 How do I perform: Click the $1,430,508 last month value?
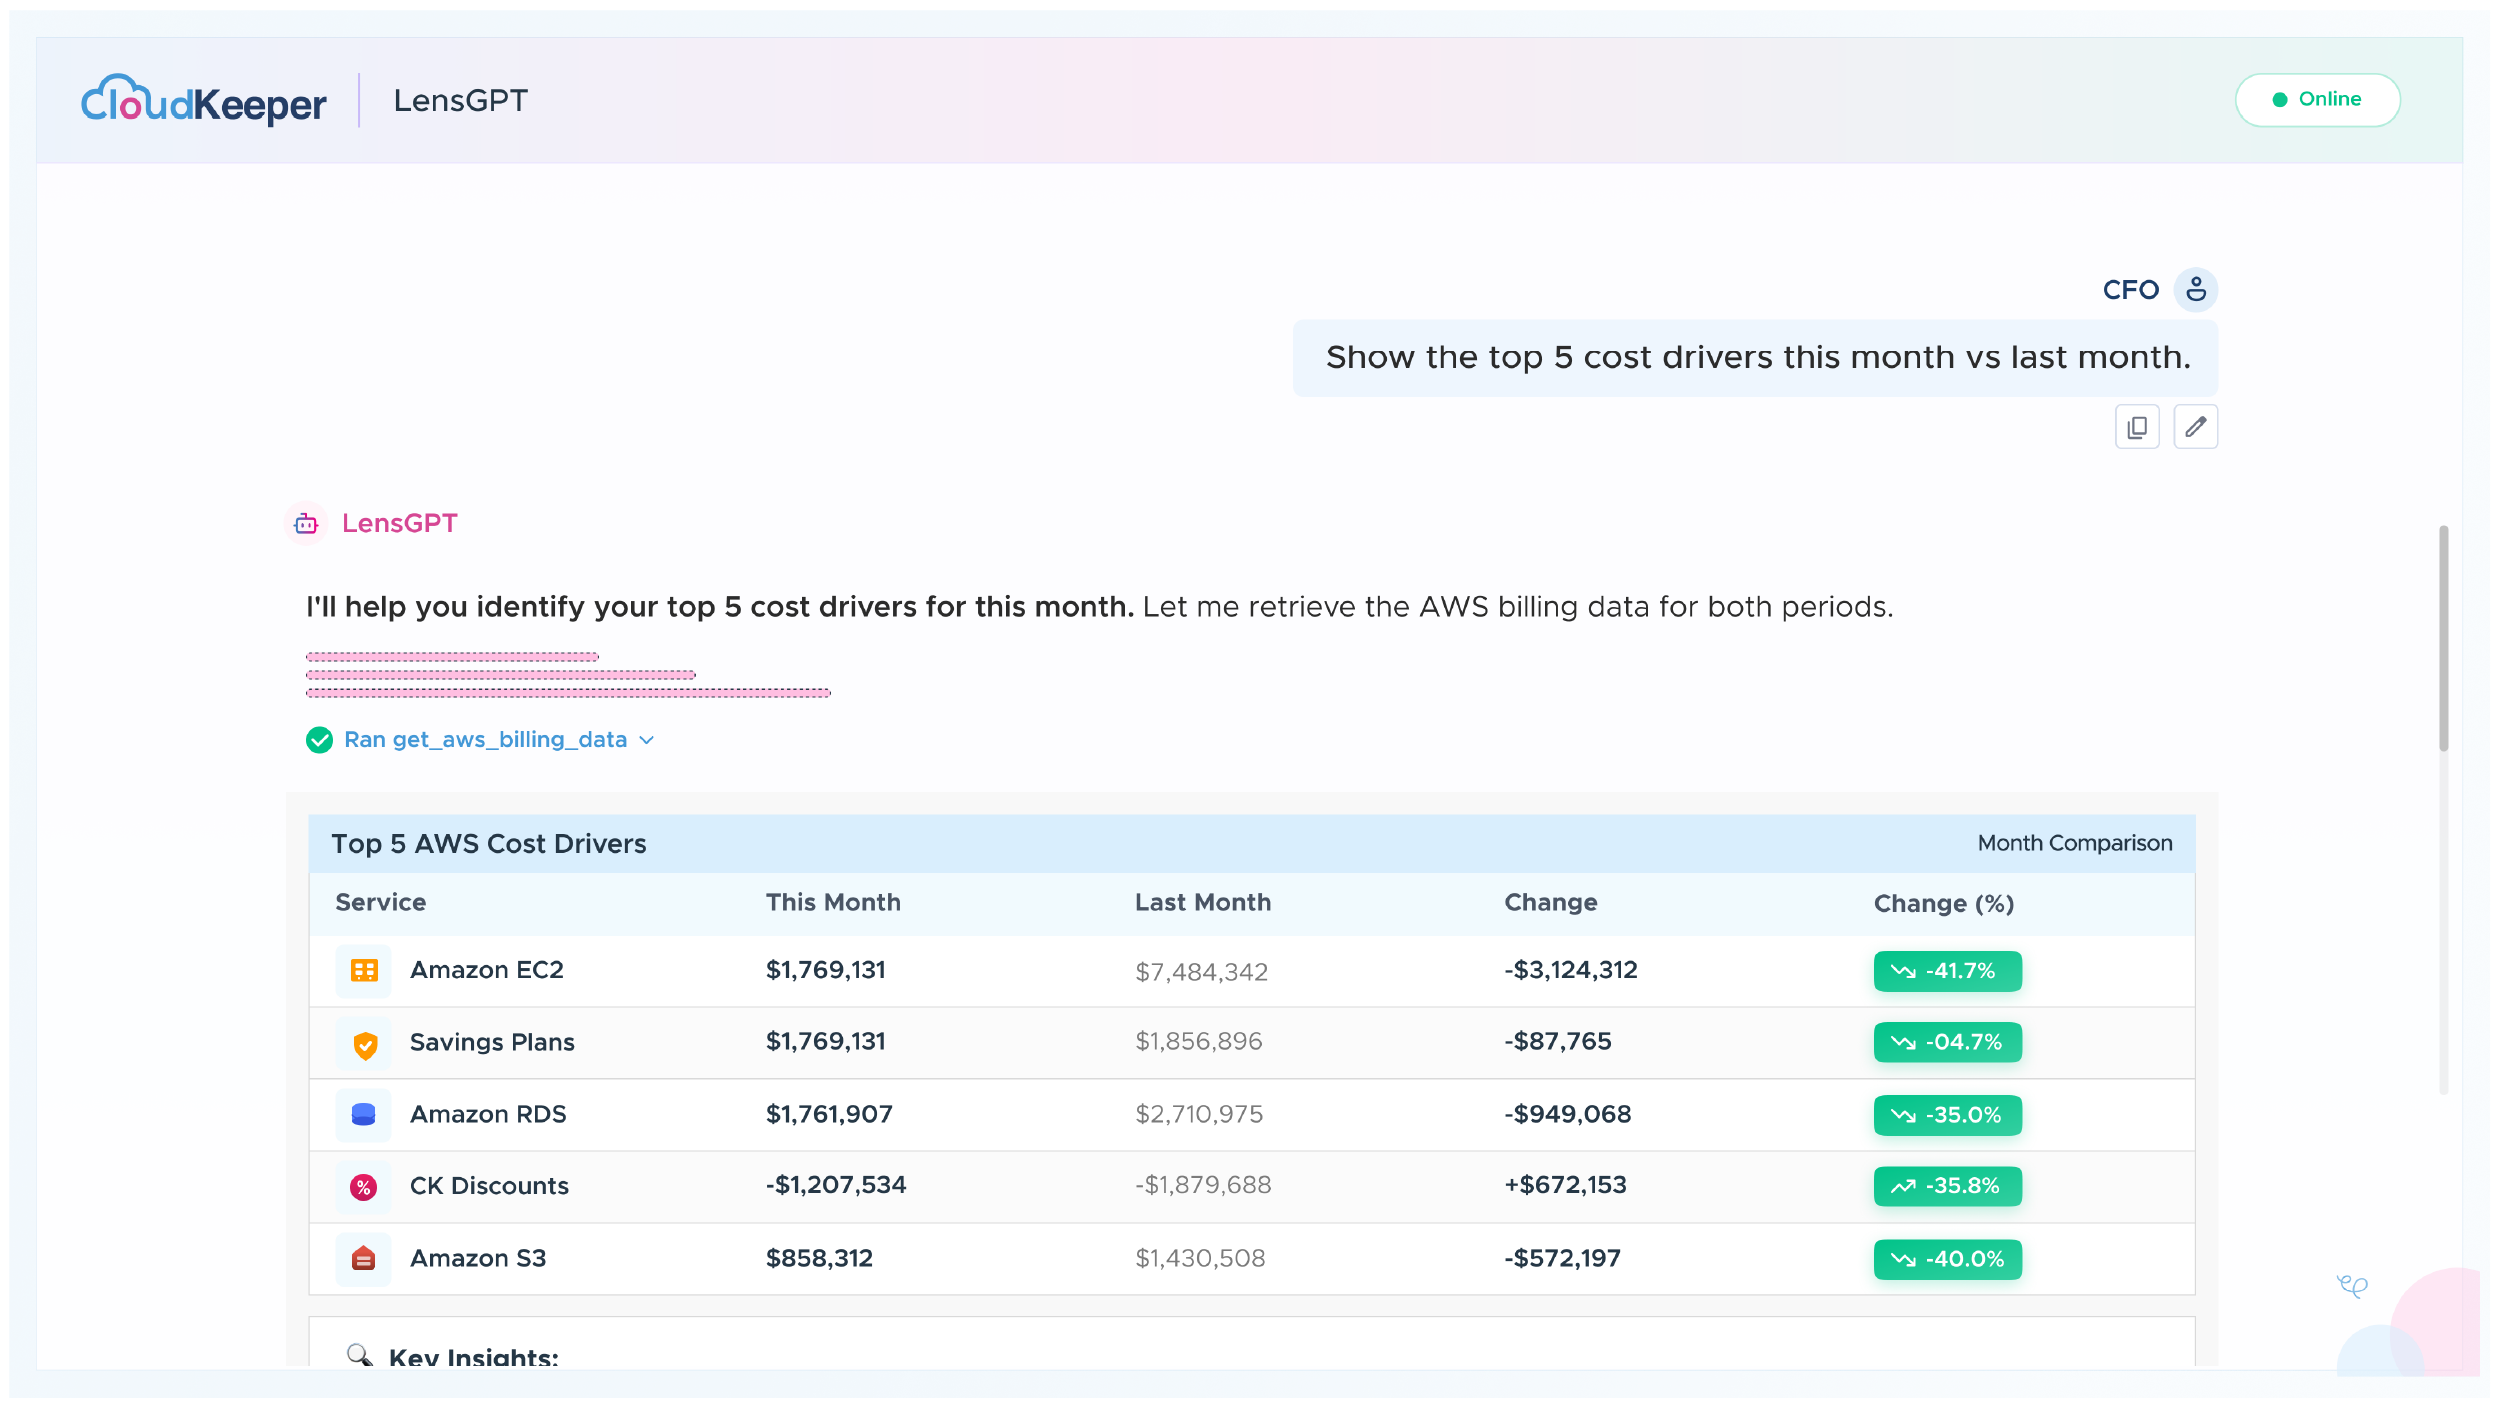[x=1200, y=1258]
